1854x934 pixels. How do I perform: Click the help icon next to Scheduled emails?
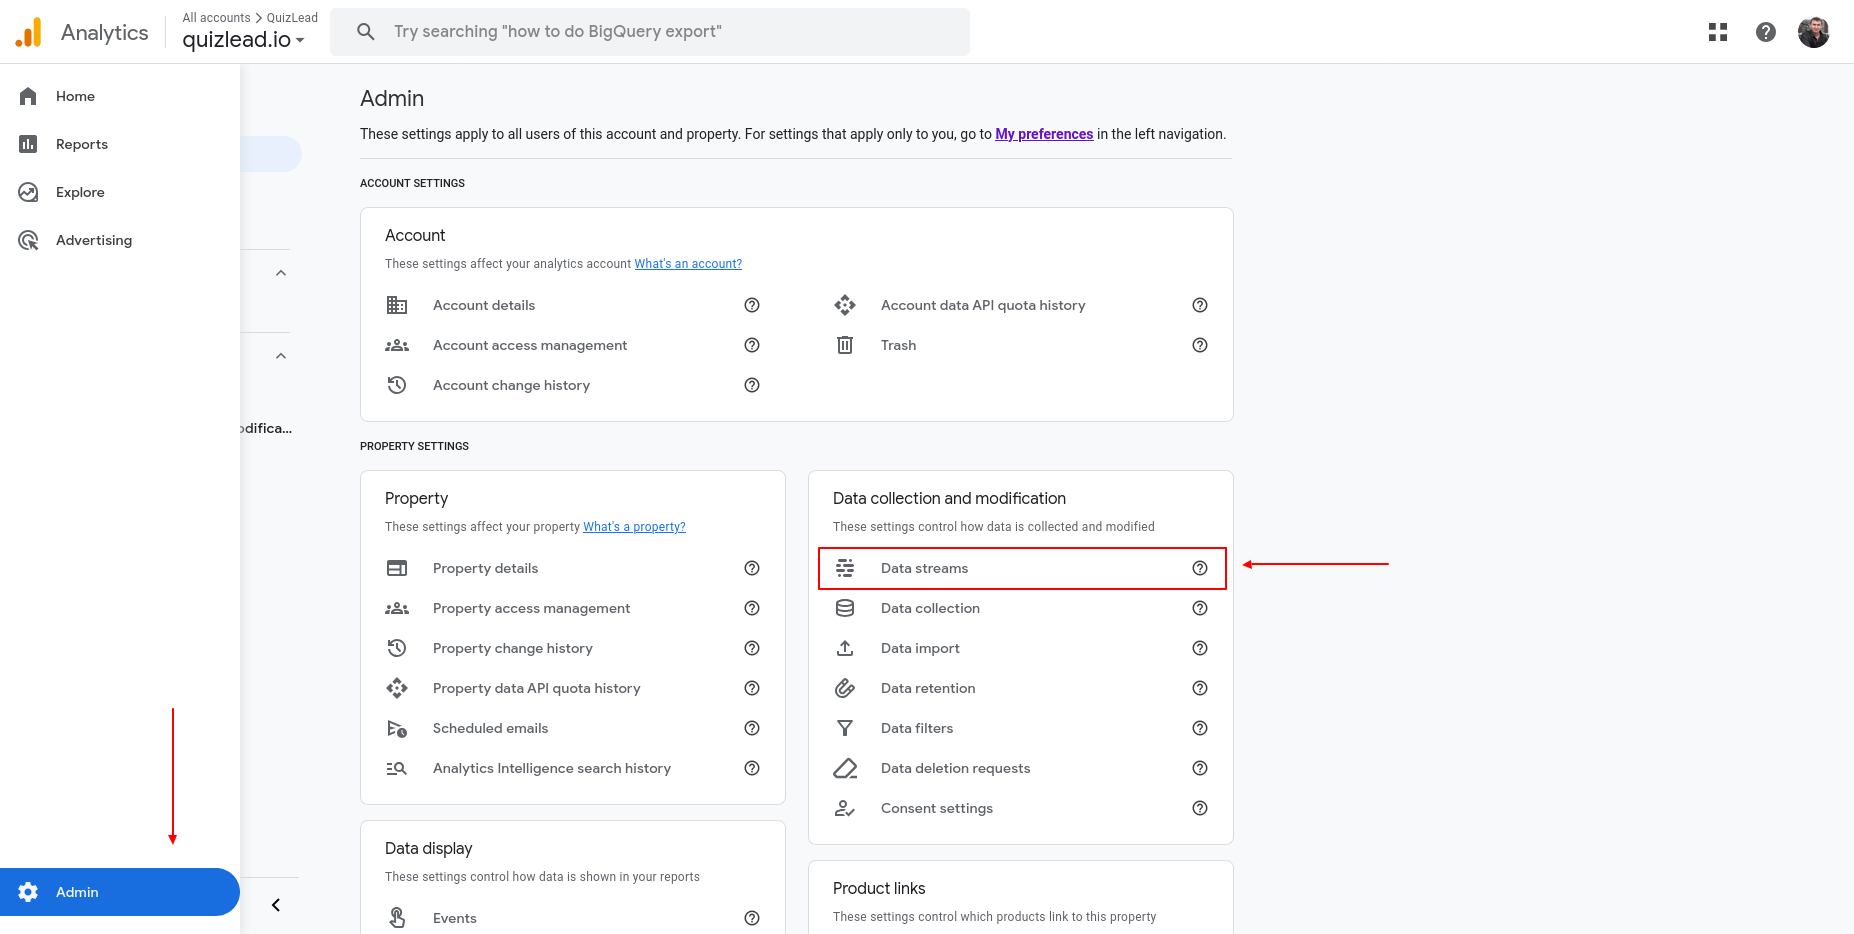pos(752,728)
